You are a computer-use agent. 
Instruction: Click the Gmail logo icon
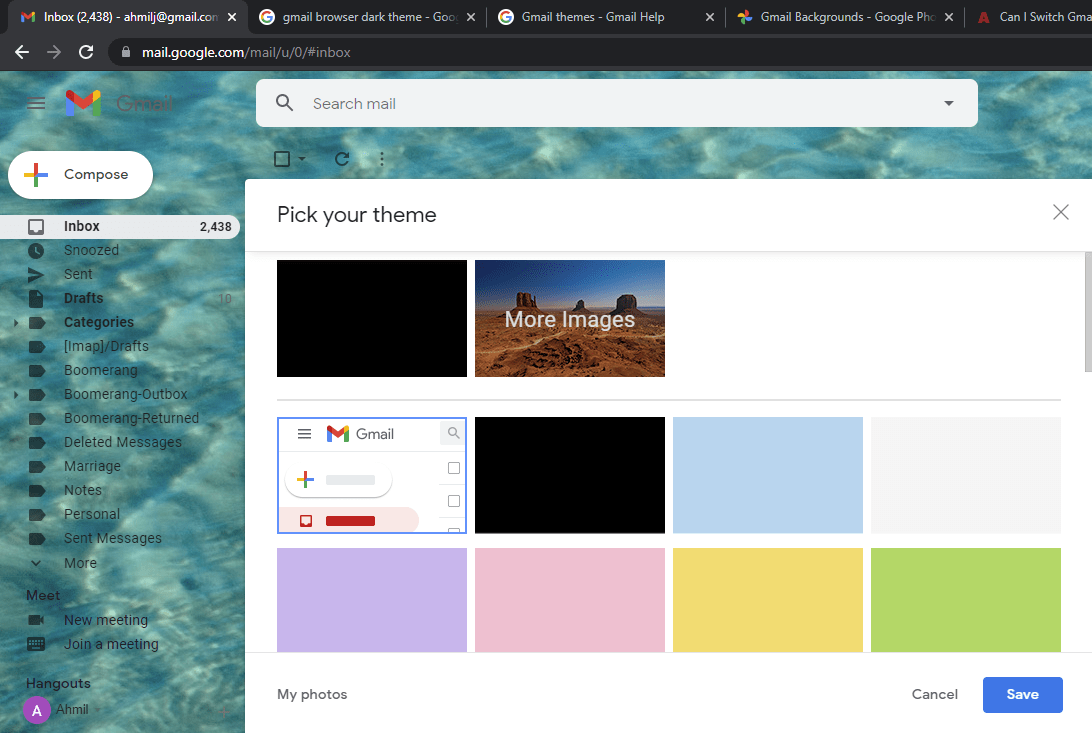(83, 104)
